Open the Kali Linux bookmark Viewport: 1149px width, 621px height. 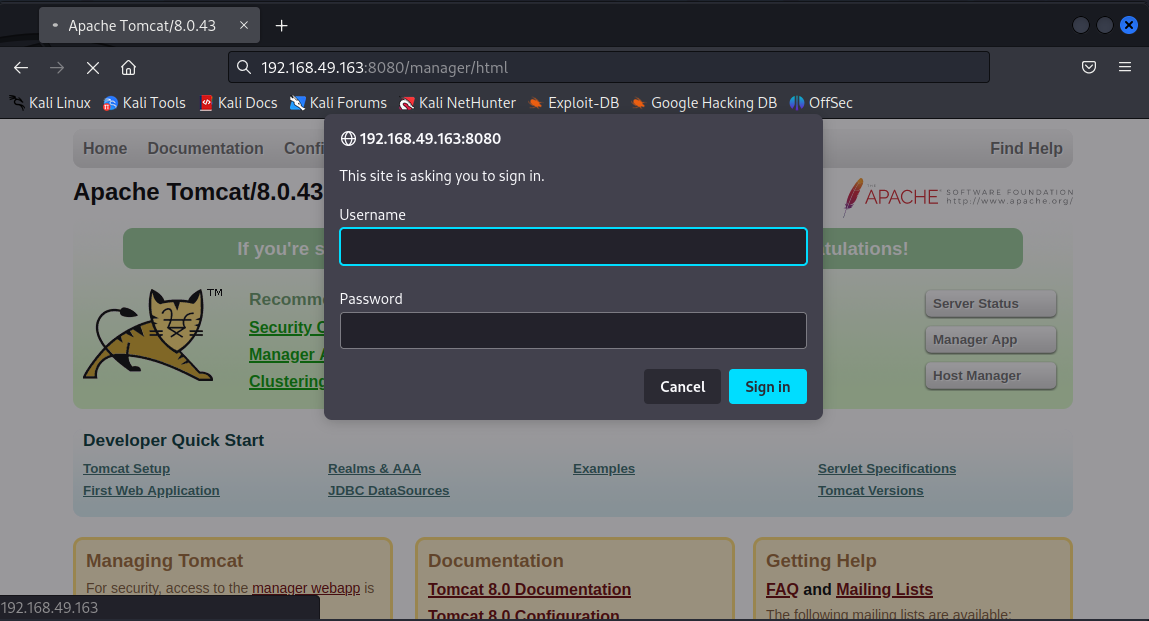pos(50,103)
